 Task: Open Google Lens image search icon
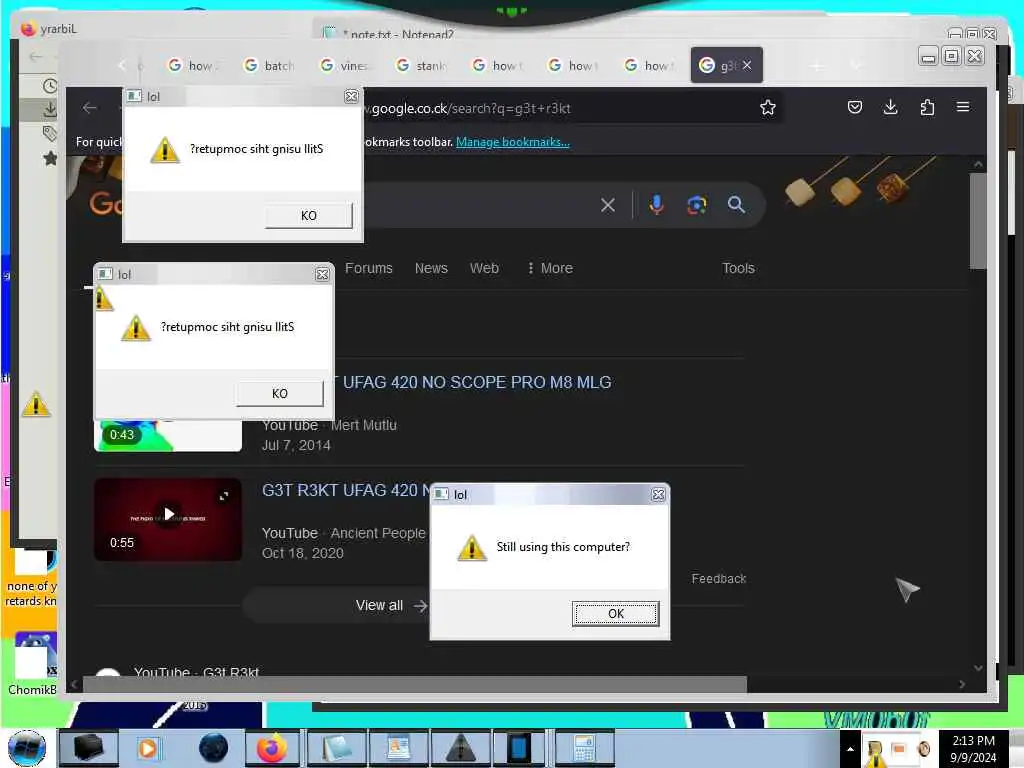point(697,205)
